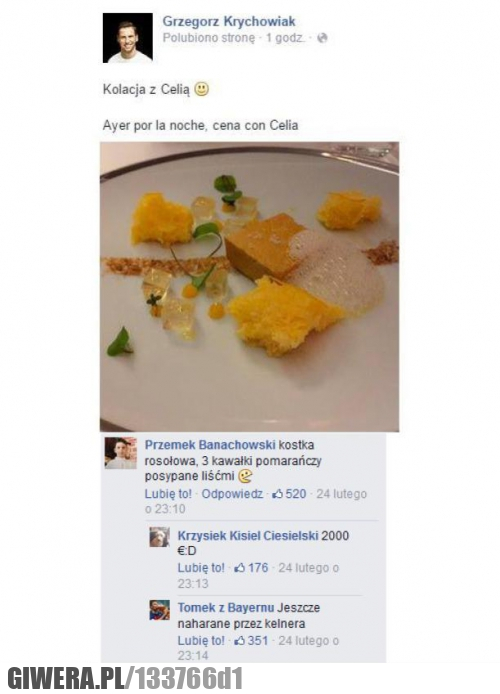
Task: Open Tomek z Bayernu's avatar
Action: coord(159,610)
